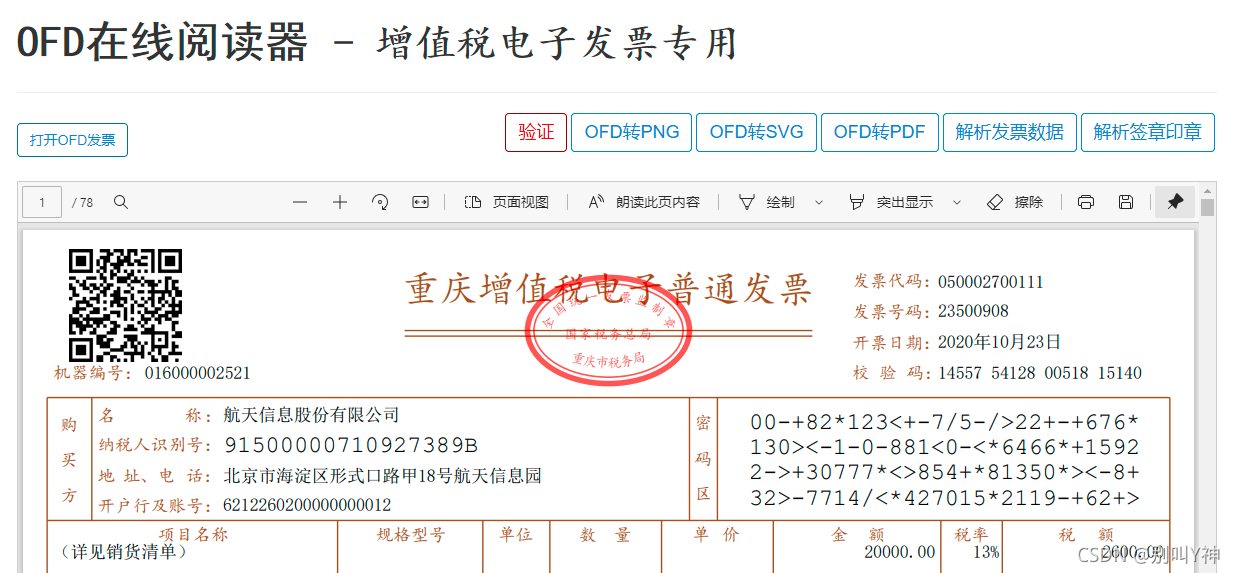This screenshot has height=573, width=1235.
Task: Click bank account 6212260200000000012
Action: pyautogui.click(x=307, y=505)
